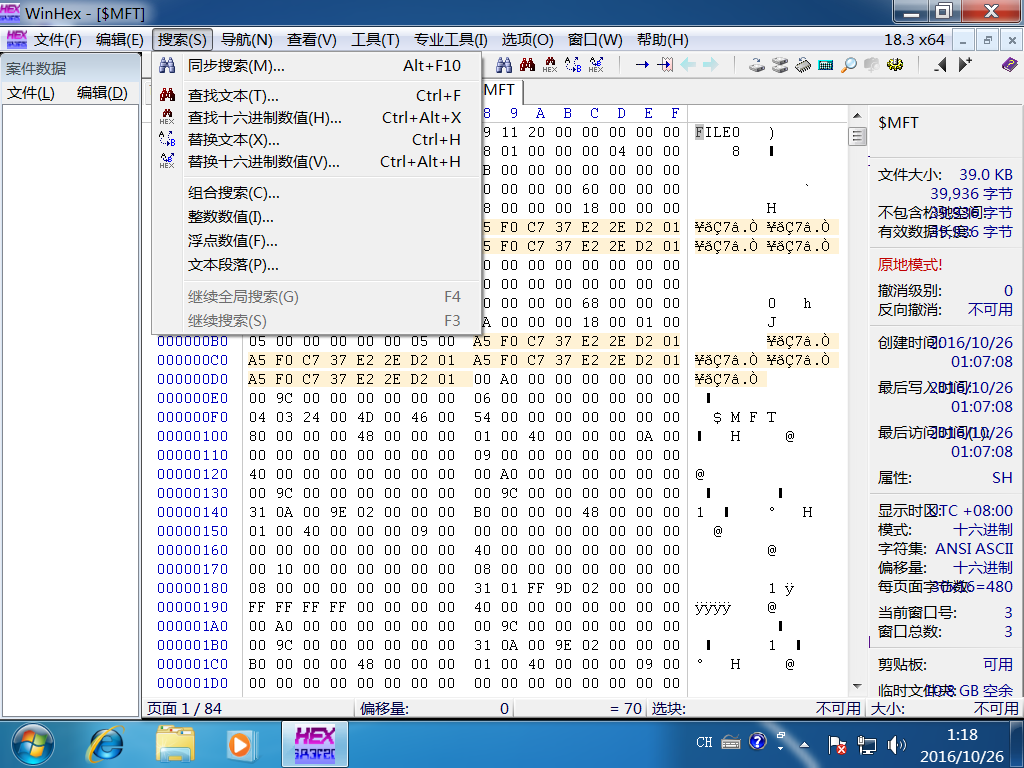Click the Action Center flag tray icon
The height and width of the screenshot is (768, 1024).
pos(837,744)
